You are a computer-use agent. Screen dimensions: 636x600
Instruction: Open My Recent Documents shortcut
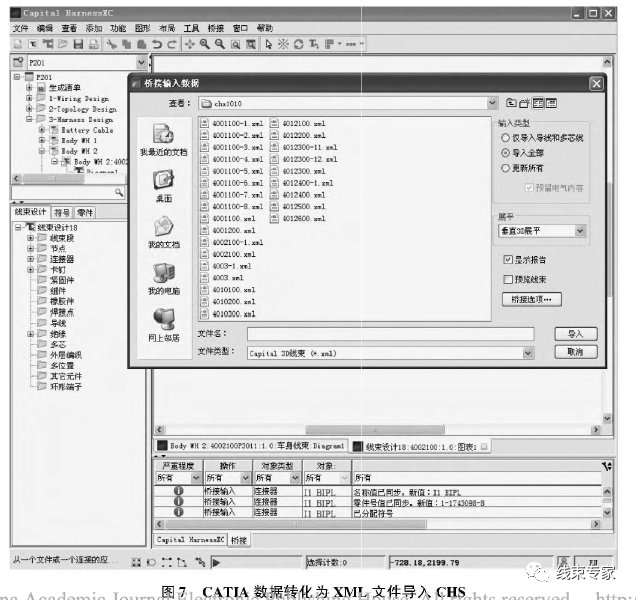[164, 140]
